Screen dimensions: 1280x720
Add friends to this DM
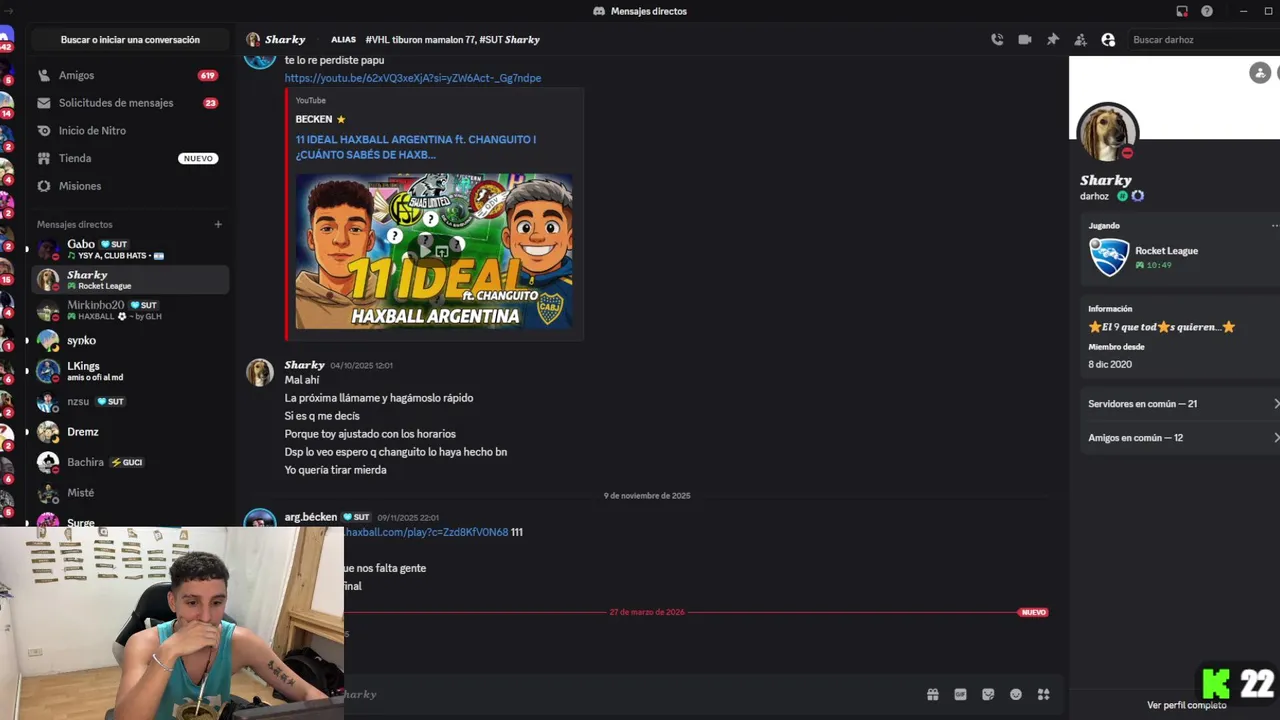pyautogui.click(x=1080, y=40)
